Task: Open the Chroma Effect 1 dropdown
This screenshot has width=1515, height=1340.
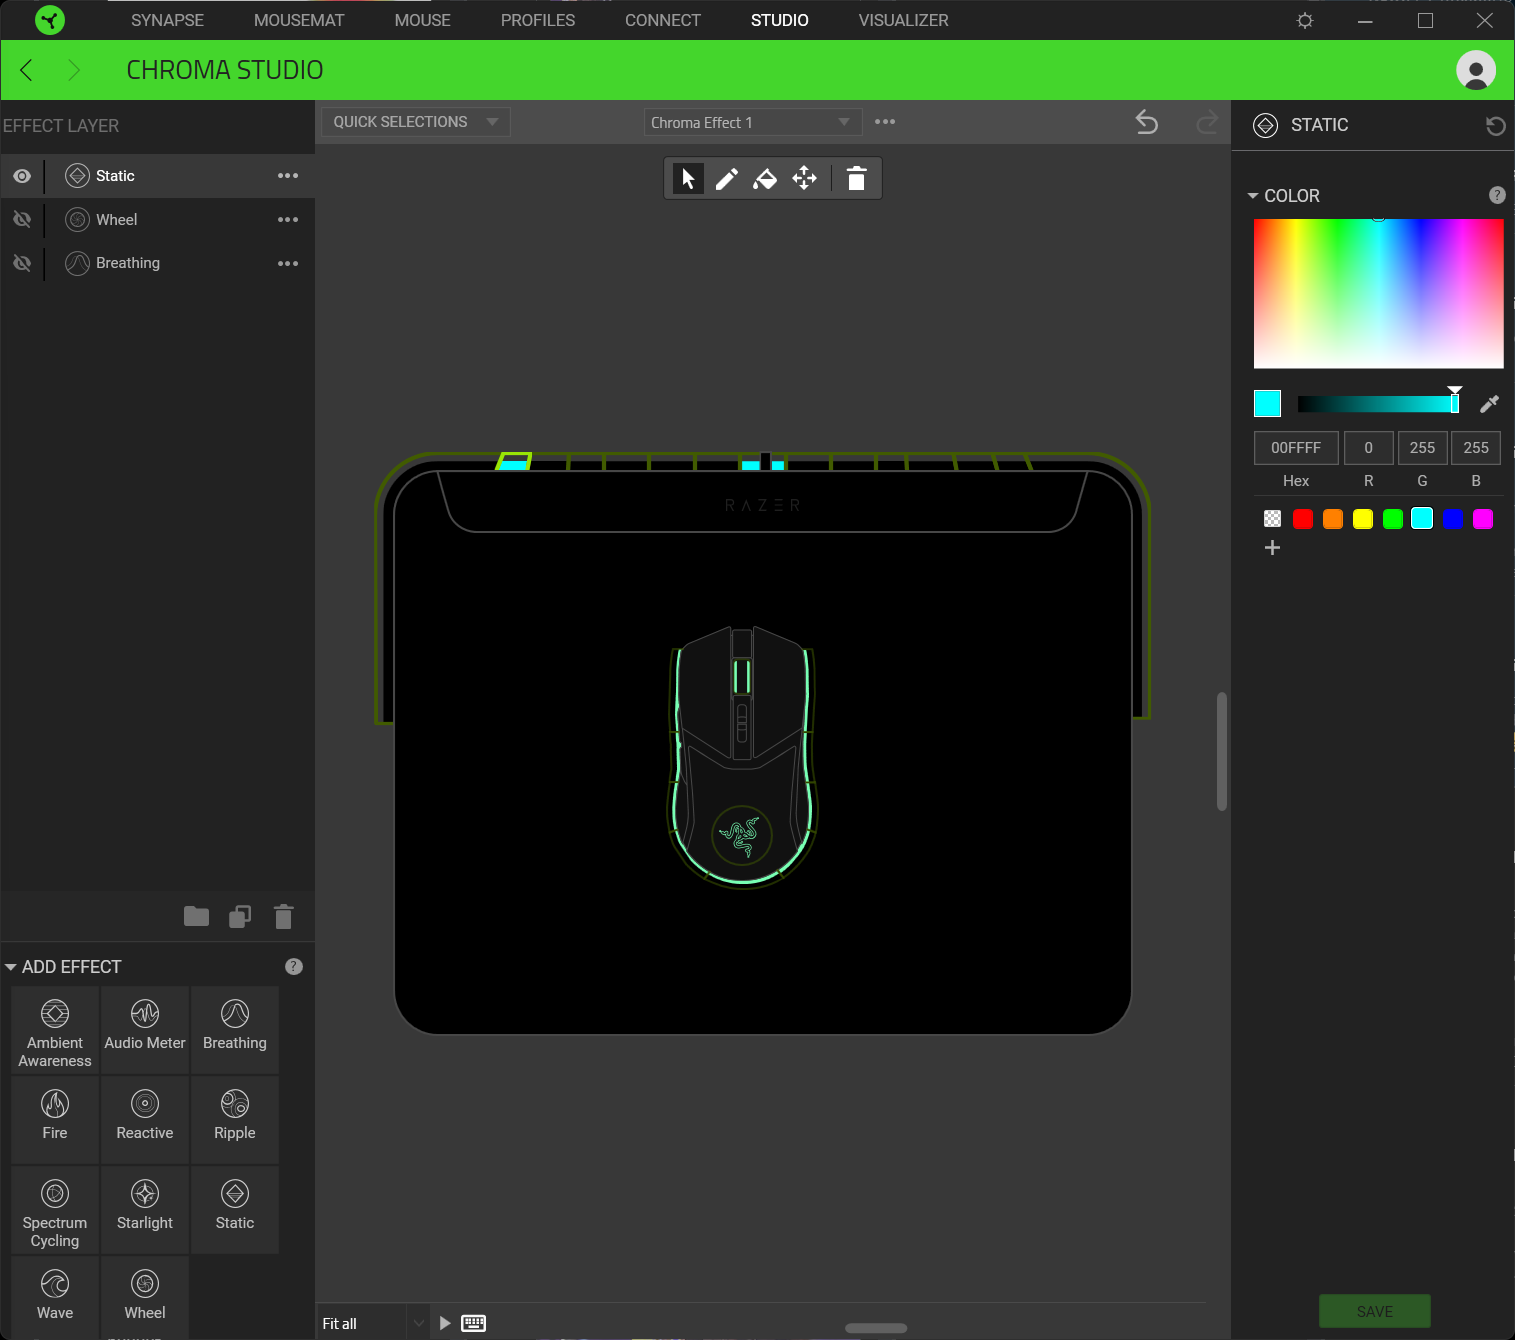Action: (751, 121)
